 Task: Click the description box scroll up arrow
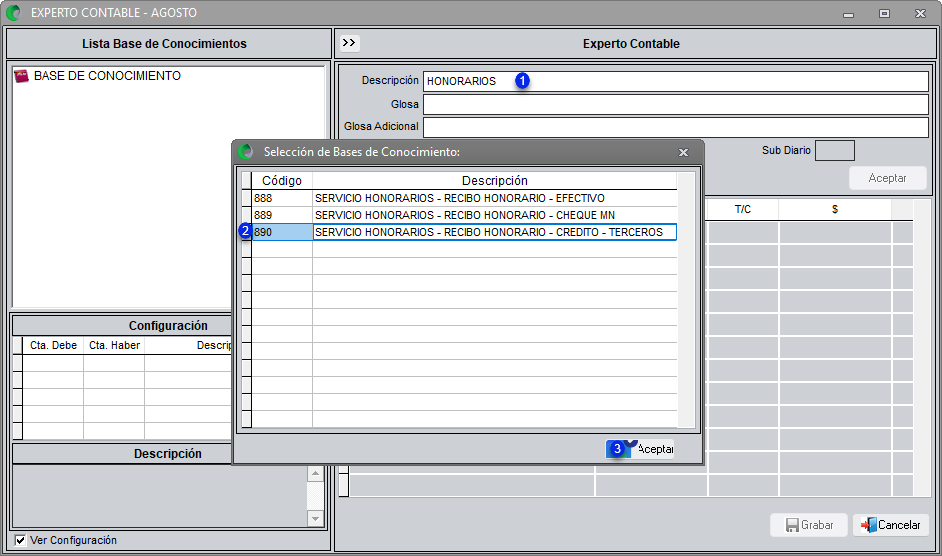pyautogui.click(x=315, y=474)
